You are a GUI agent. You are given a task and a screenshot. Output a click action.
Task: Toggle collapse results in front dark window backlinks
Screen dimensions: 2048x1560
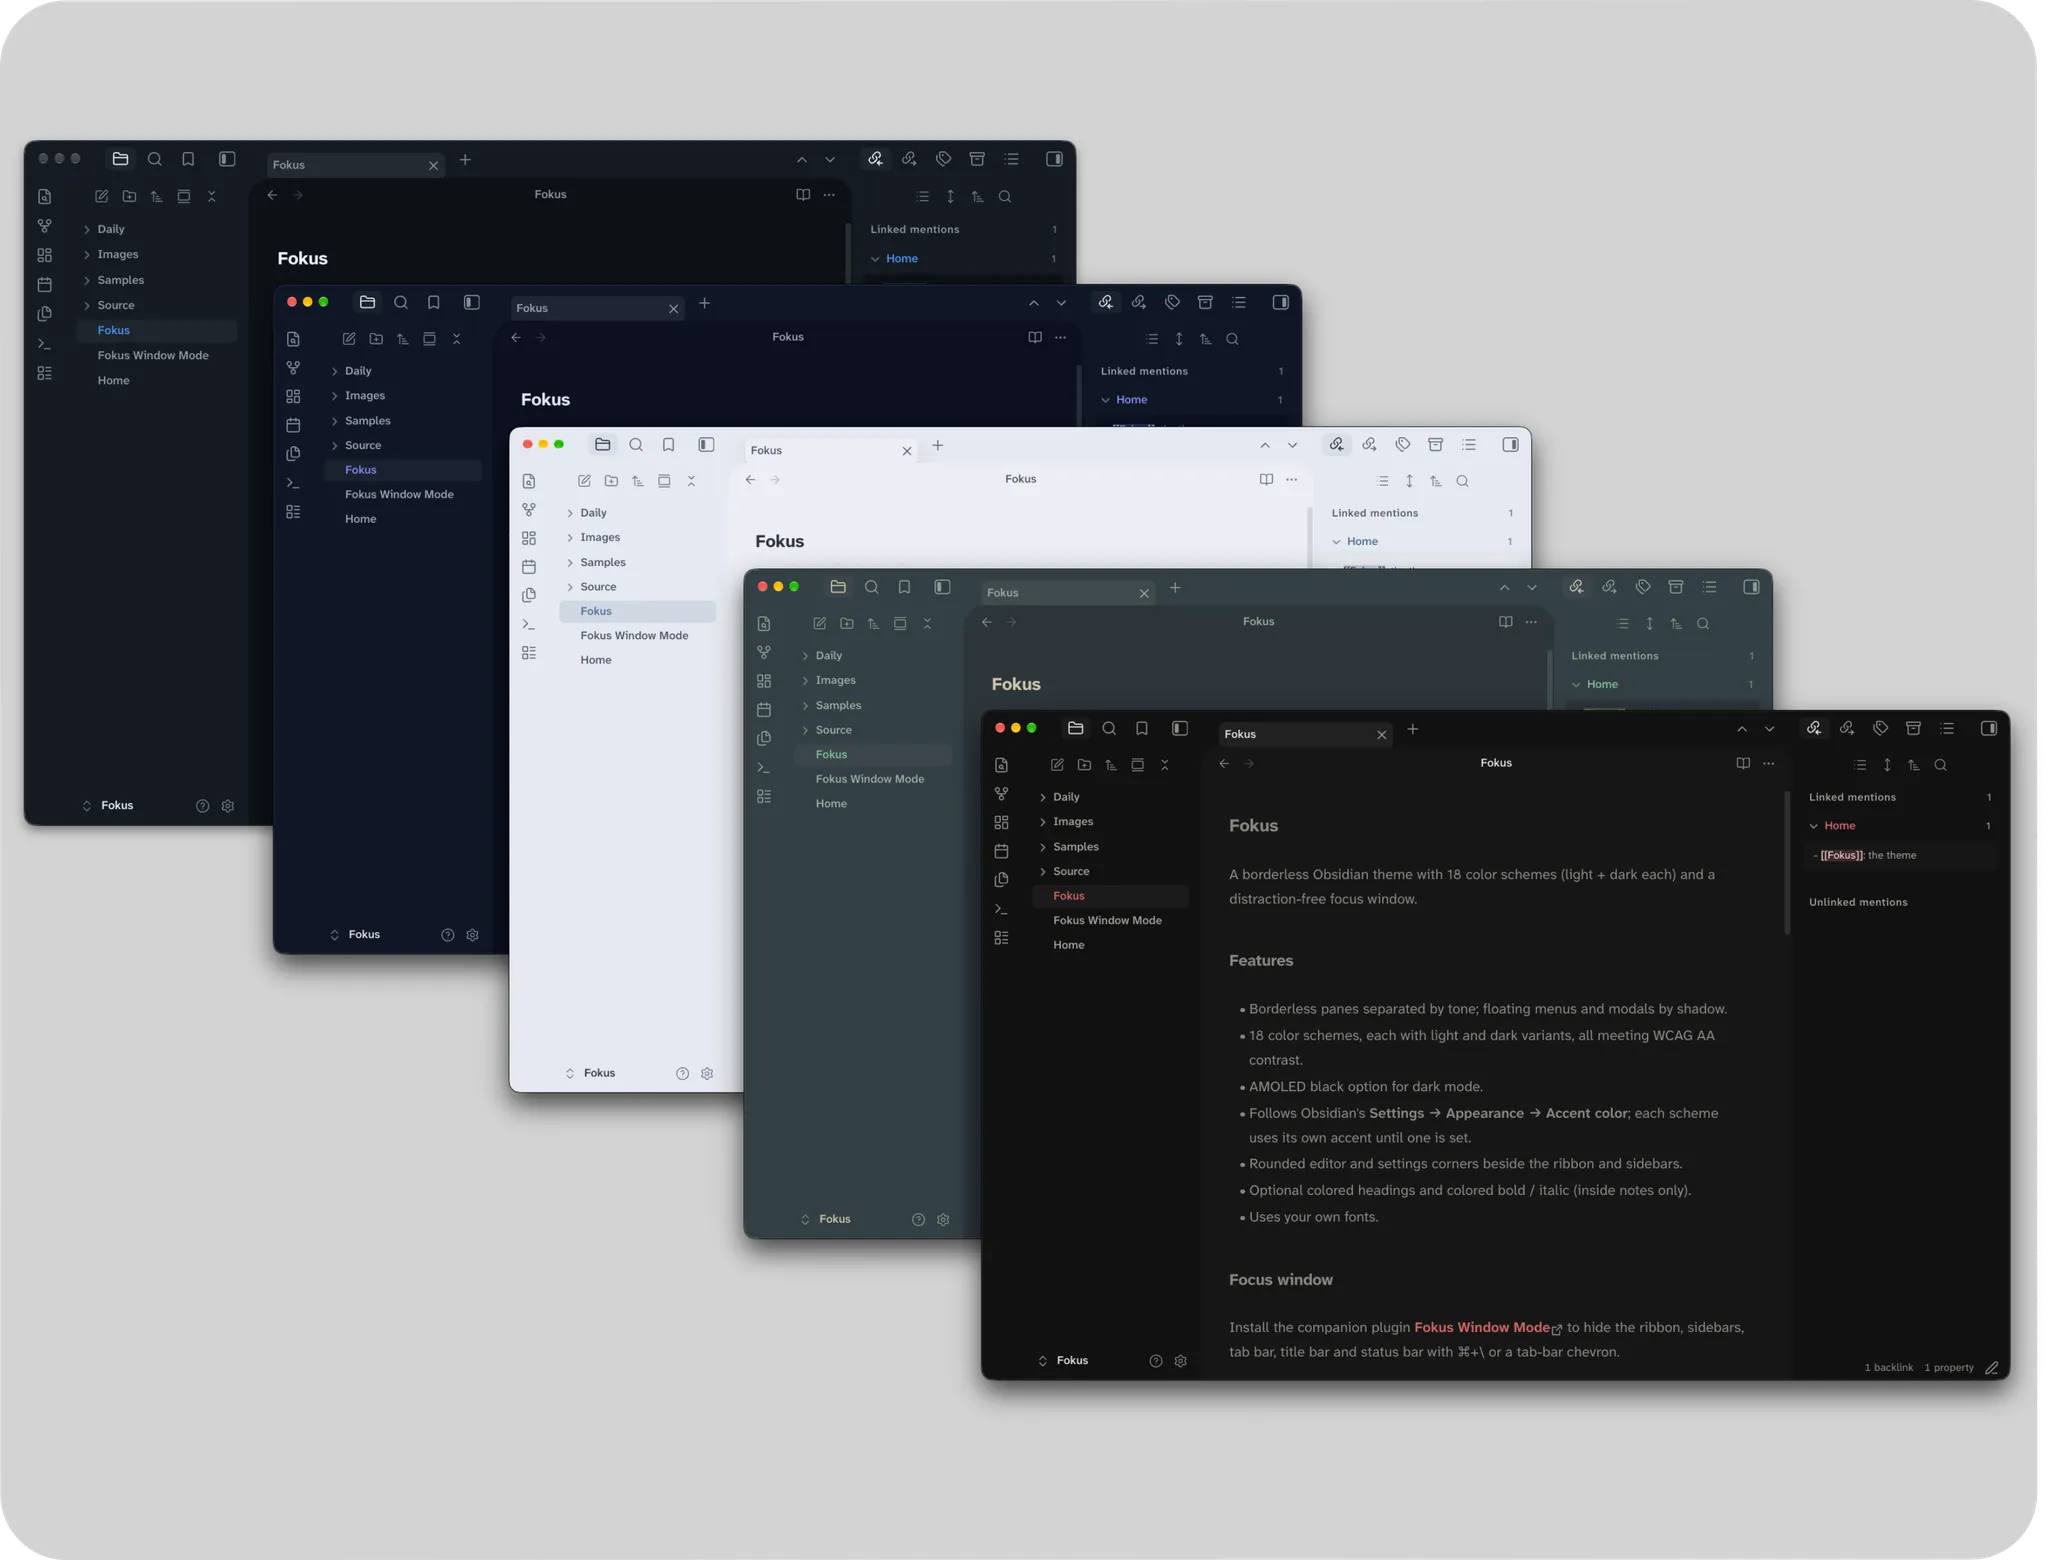point(1860,765)
